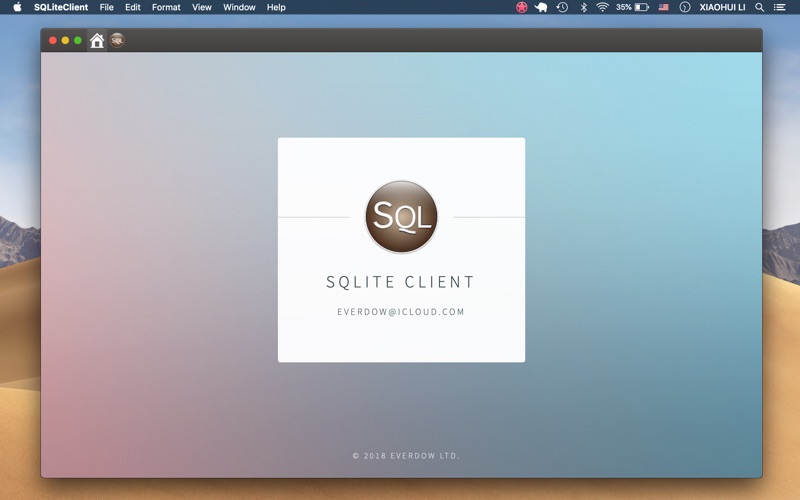The height and width of the screenshot is (500, 800).
Task: Click the © 2018 EVERDOW LTD. footer text
Action: pos(406,456)
